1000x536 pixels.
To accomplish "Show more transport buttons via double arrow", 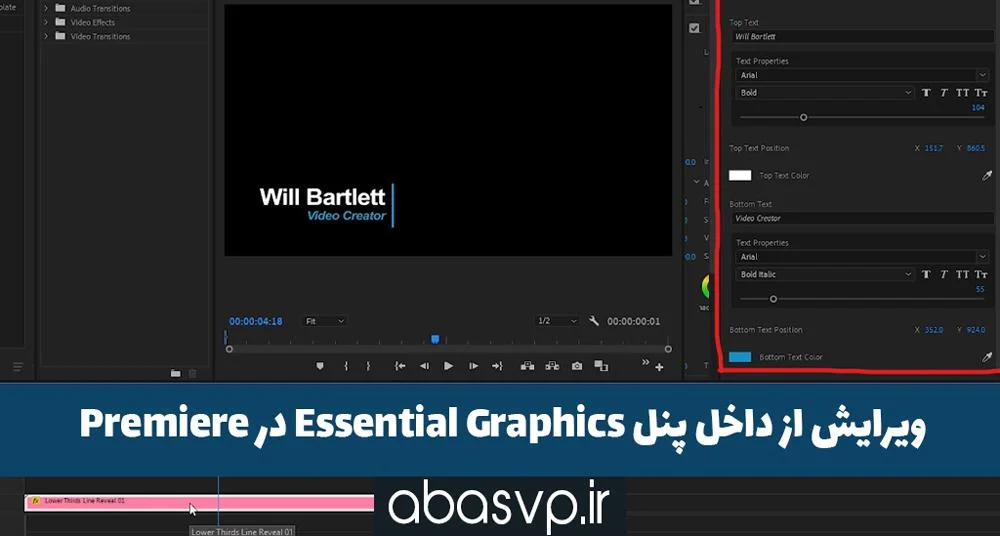I will click(x=645, y=362).
